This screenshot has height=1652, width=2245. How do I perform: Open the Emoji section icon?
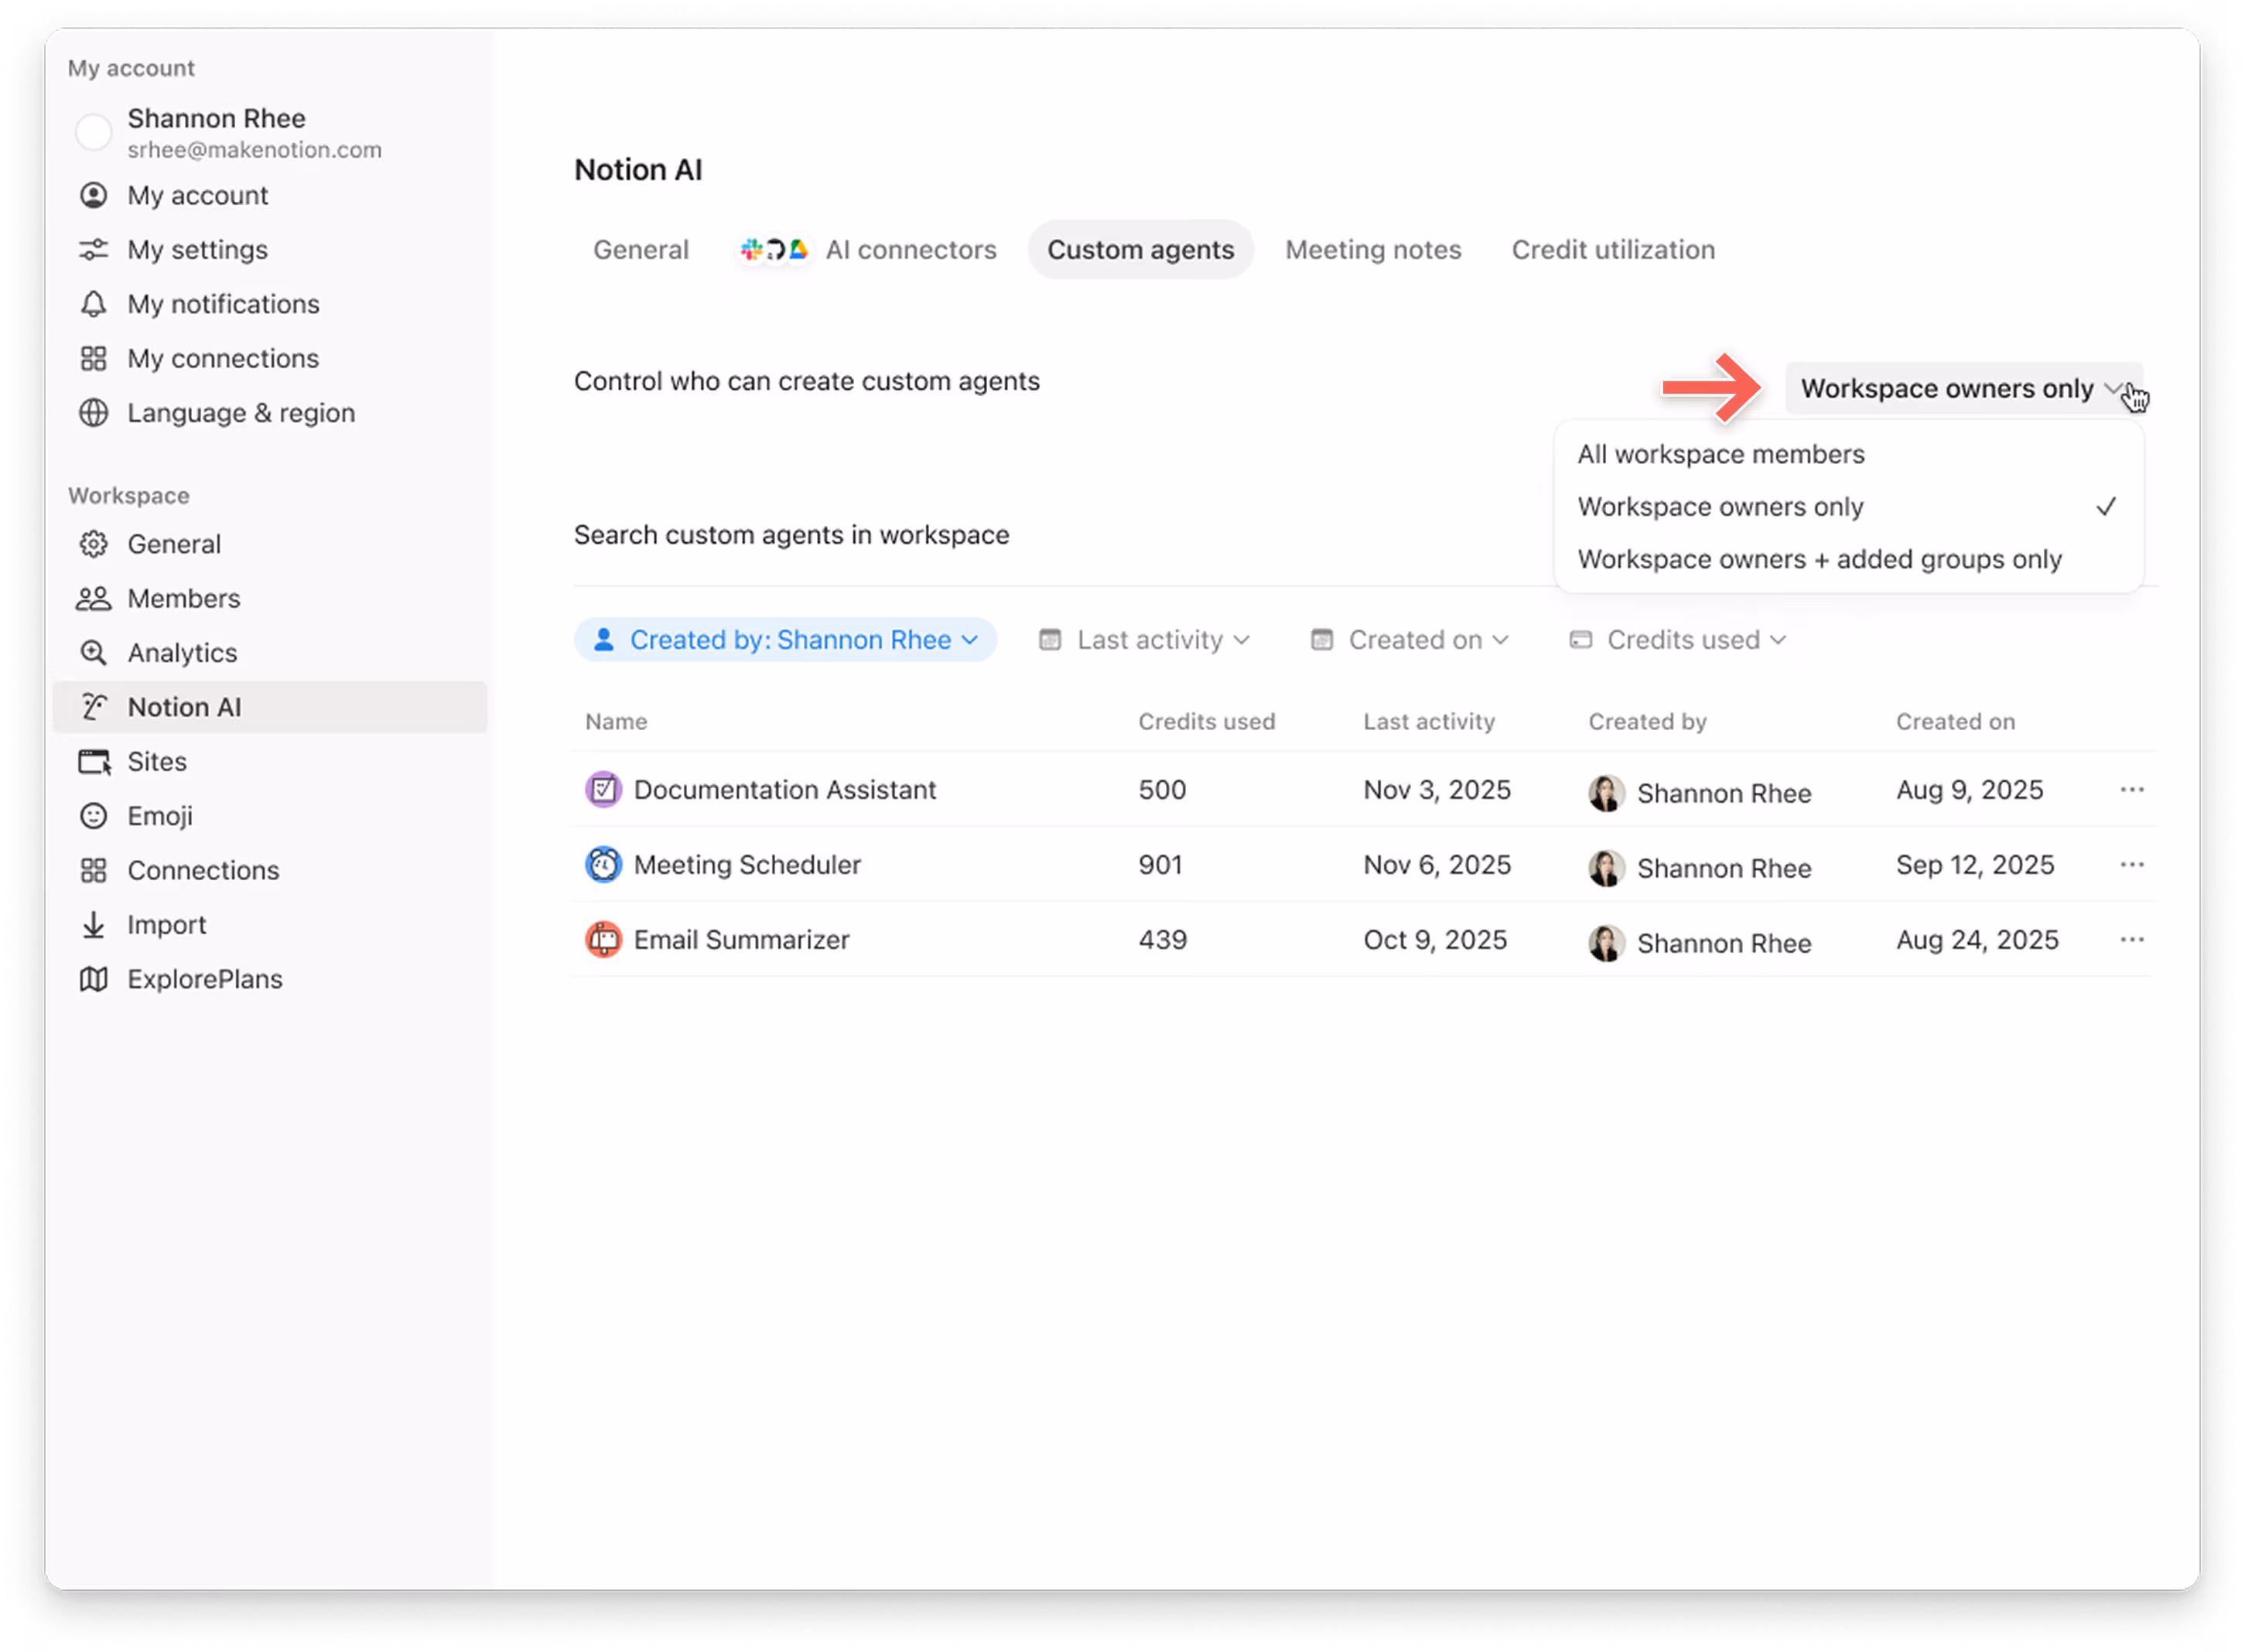94,815
